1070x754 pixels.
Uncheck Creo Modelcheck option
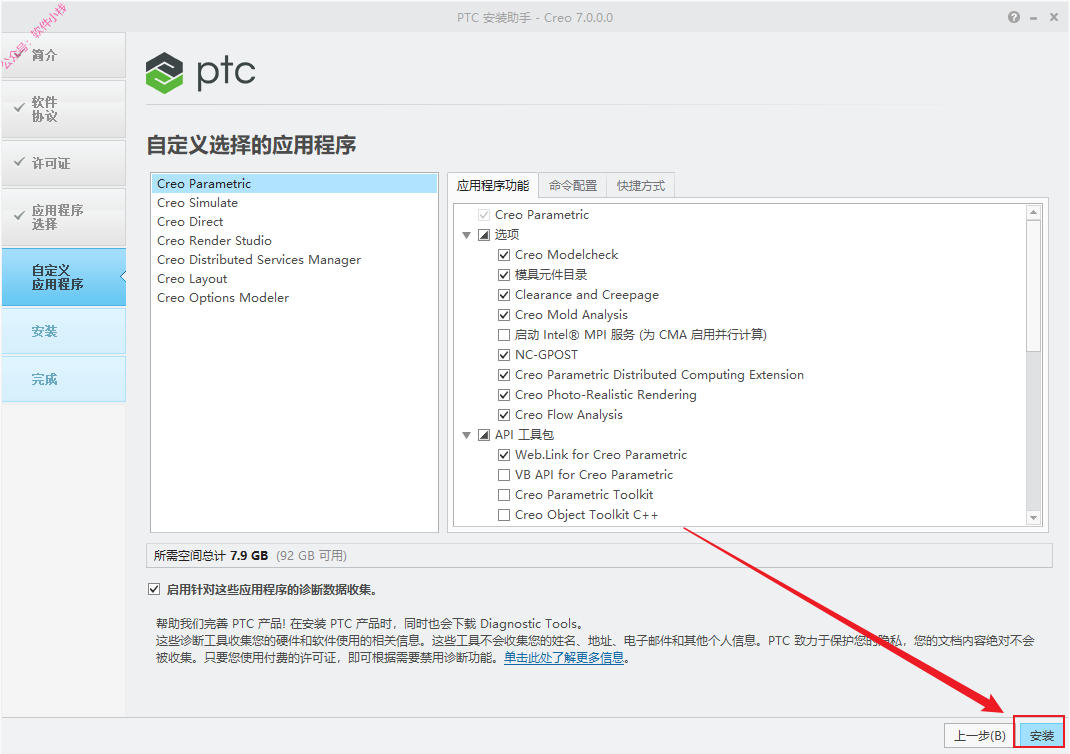tap(504, 255)
